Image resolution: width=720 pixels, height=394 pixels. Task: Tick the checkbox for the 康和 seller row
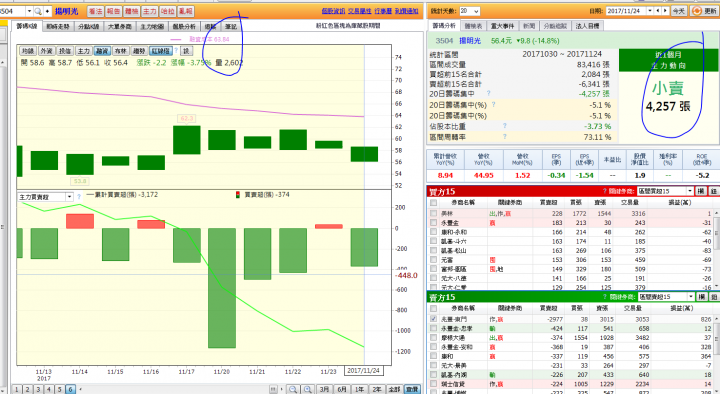click(433, 356)
